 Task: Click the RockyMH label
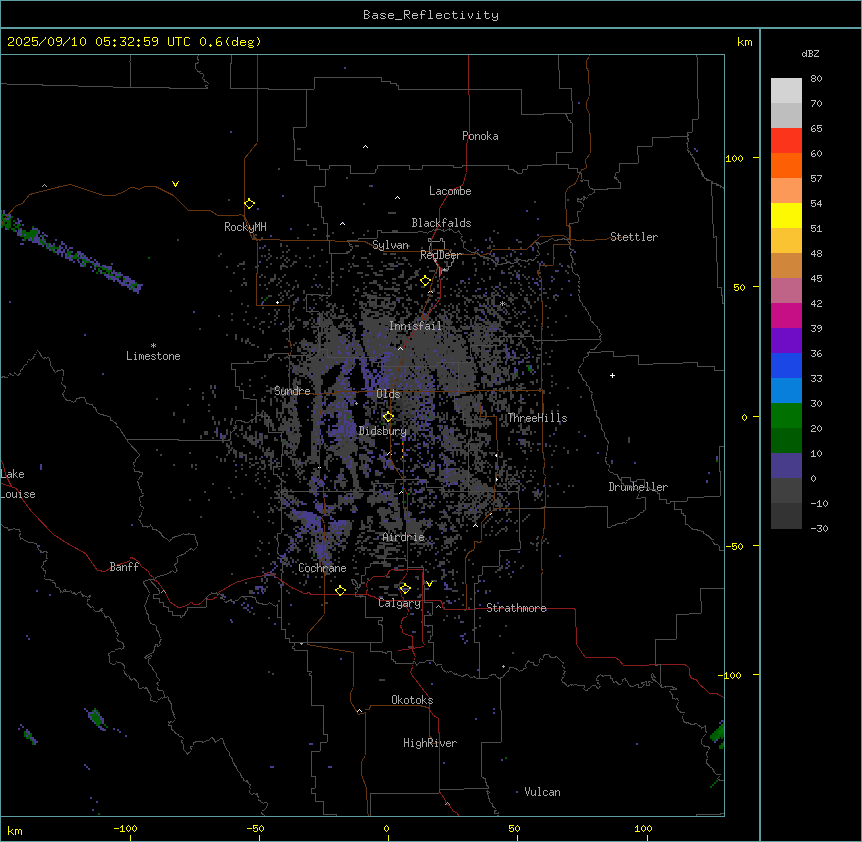(245, 227)
